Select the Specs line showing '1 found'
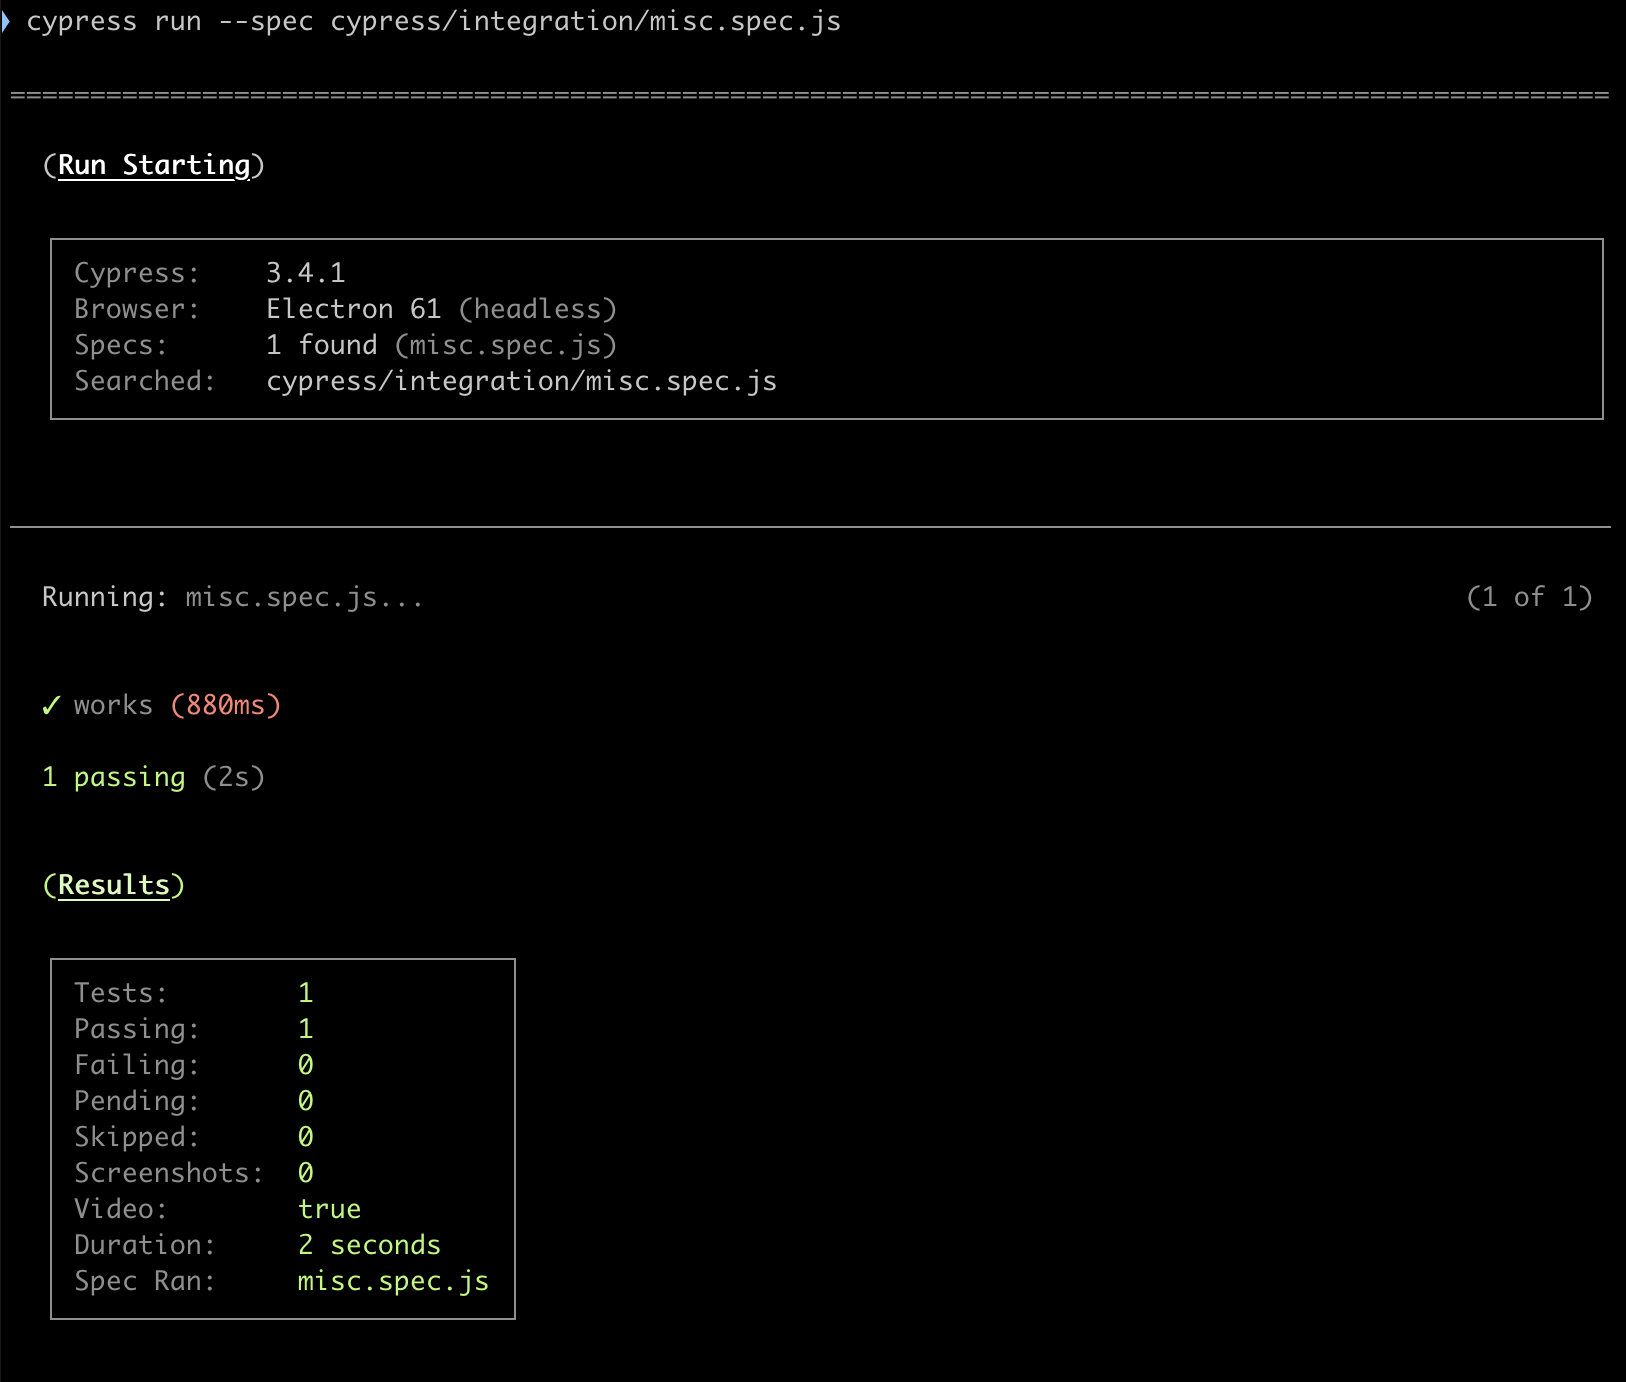 click(x=440, y=344)
